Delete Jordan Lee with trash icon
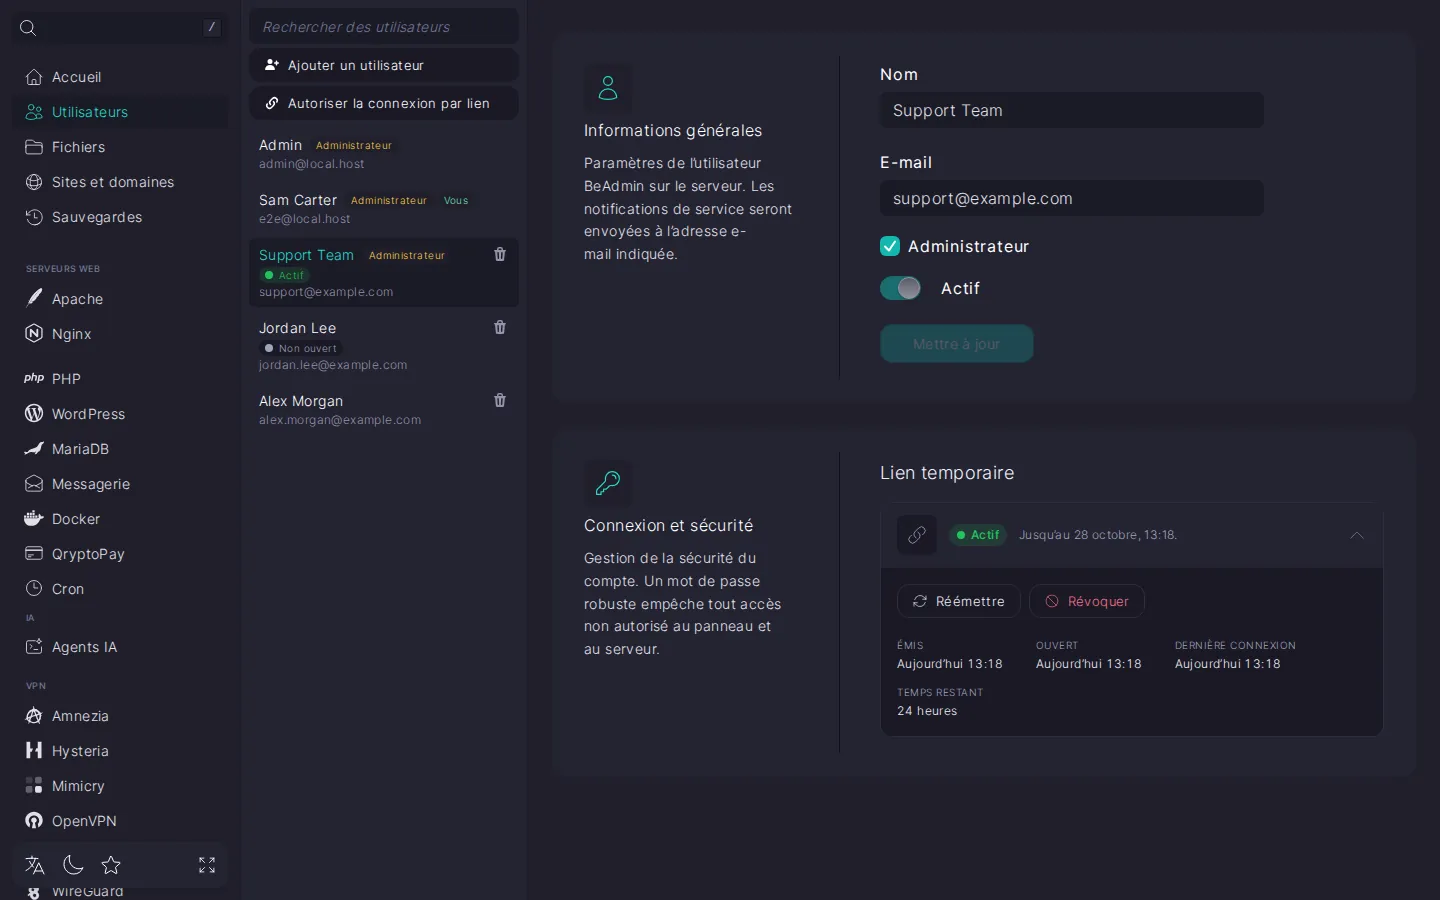The height and width of the screenshot is (900, 1440). [x=500, y=327]
